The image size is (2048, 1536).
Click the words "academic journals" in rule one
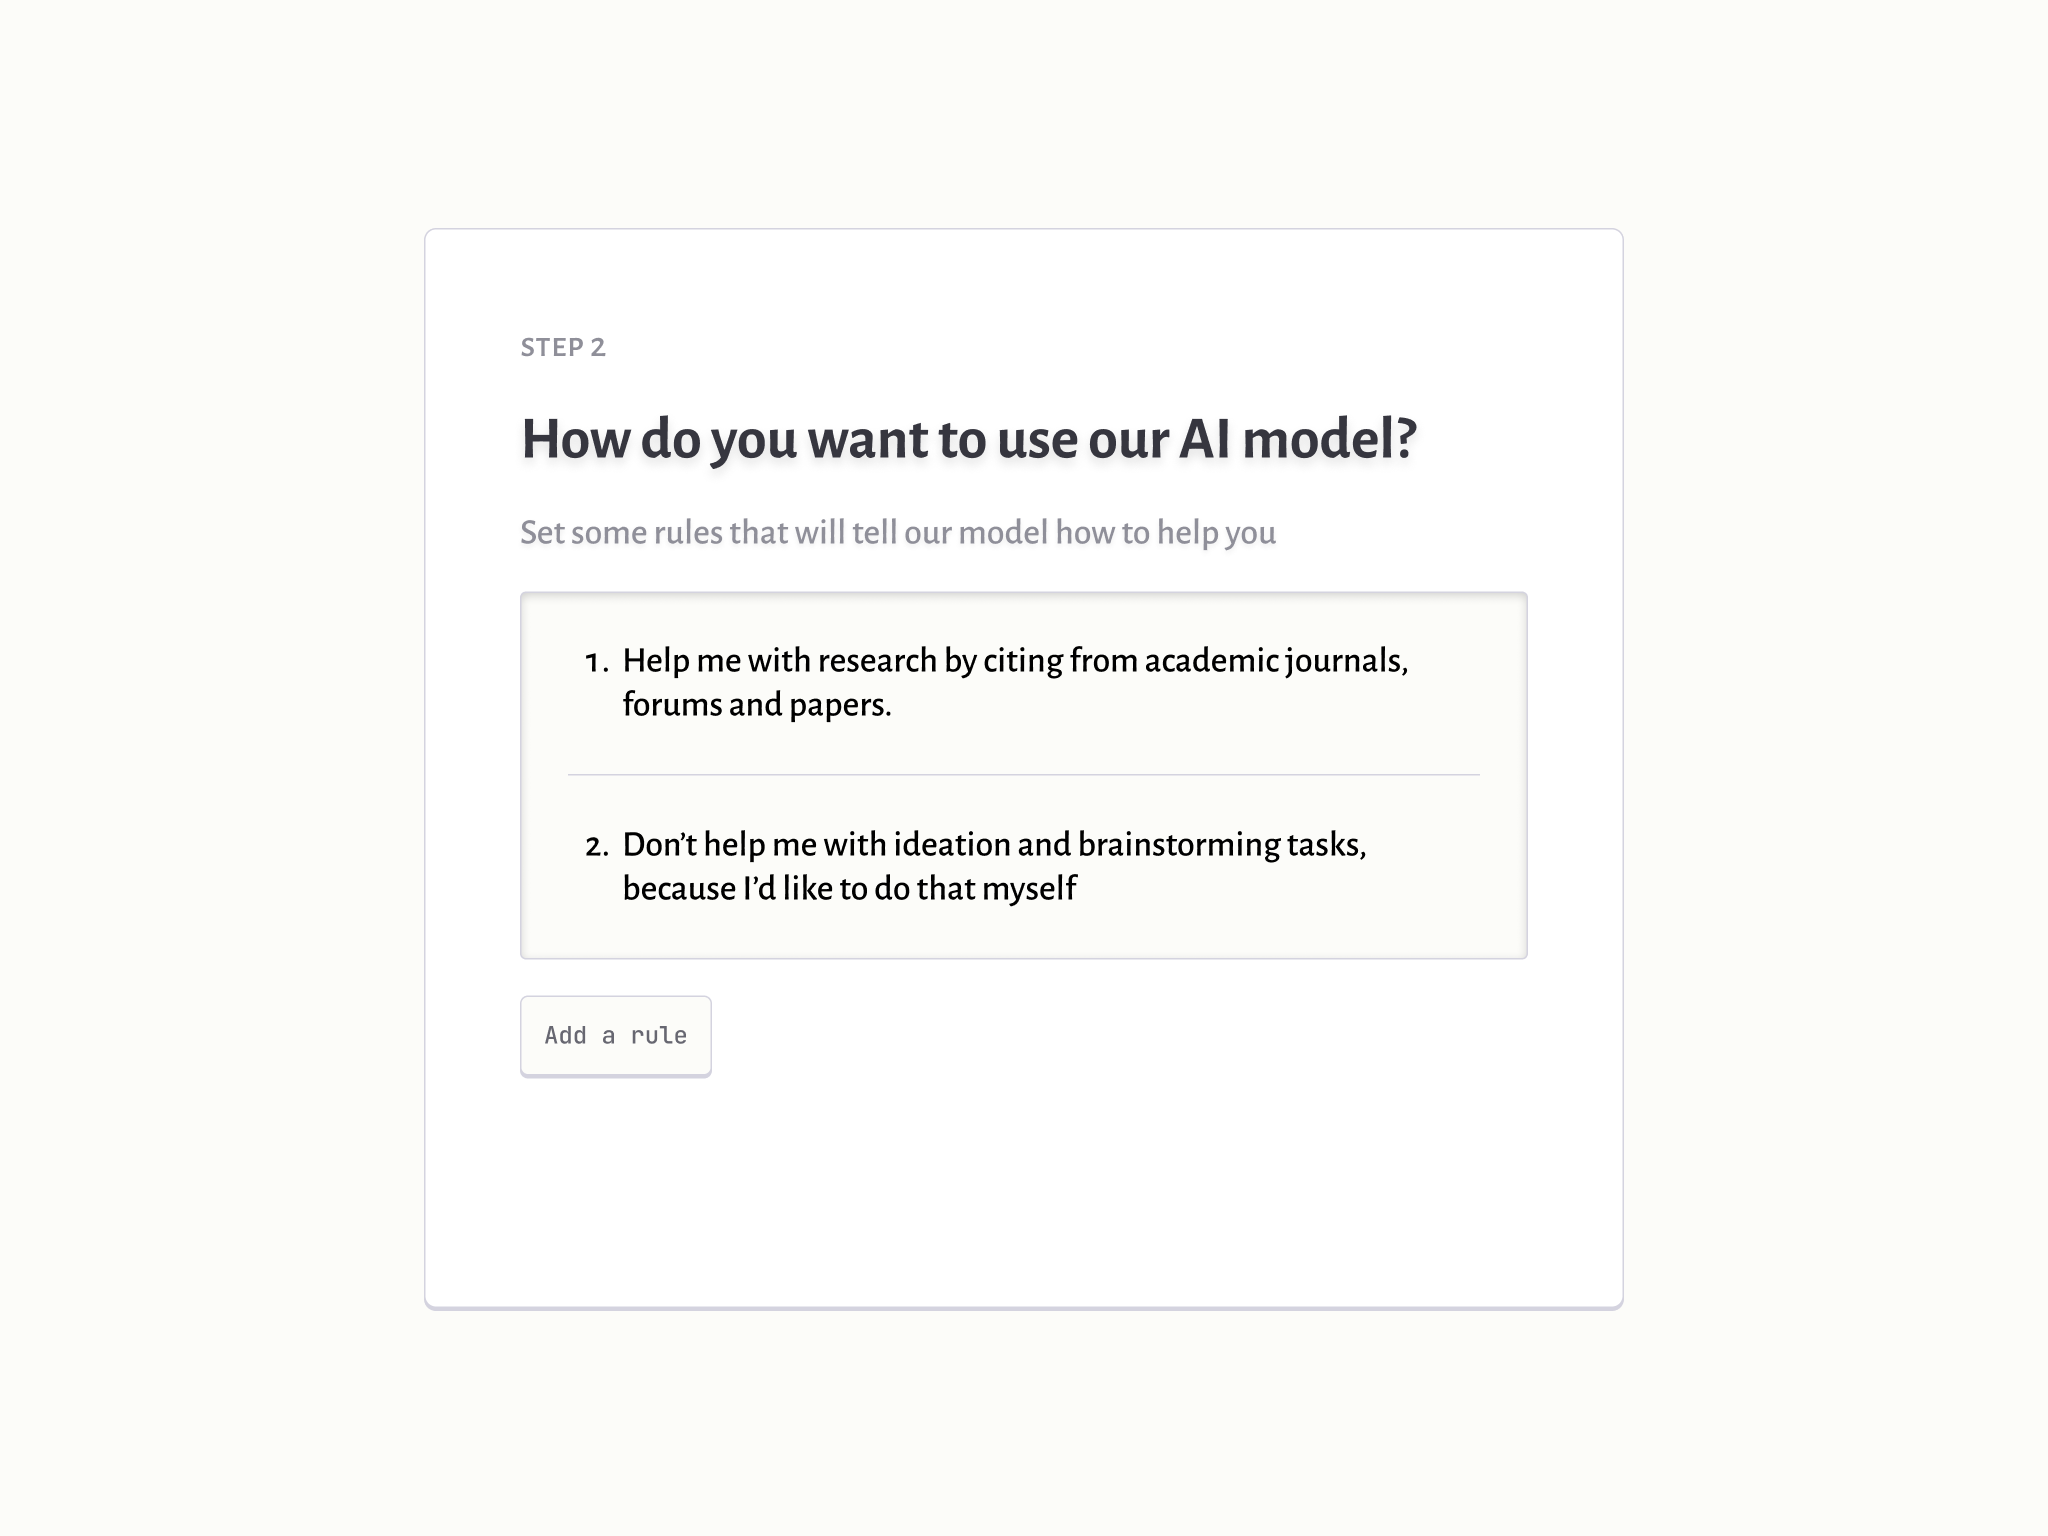click(x=1274, y=661)
